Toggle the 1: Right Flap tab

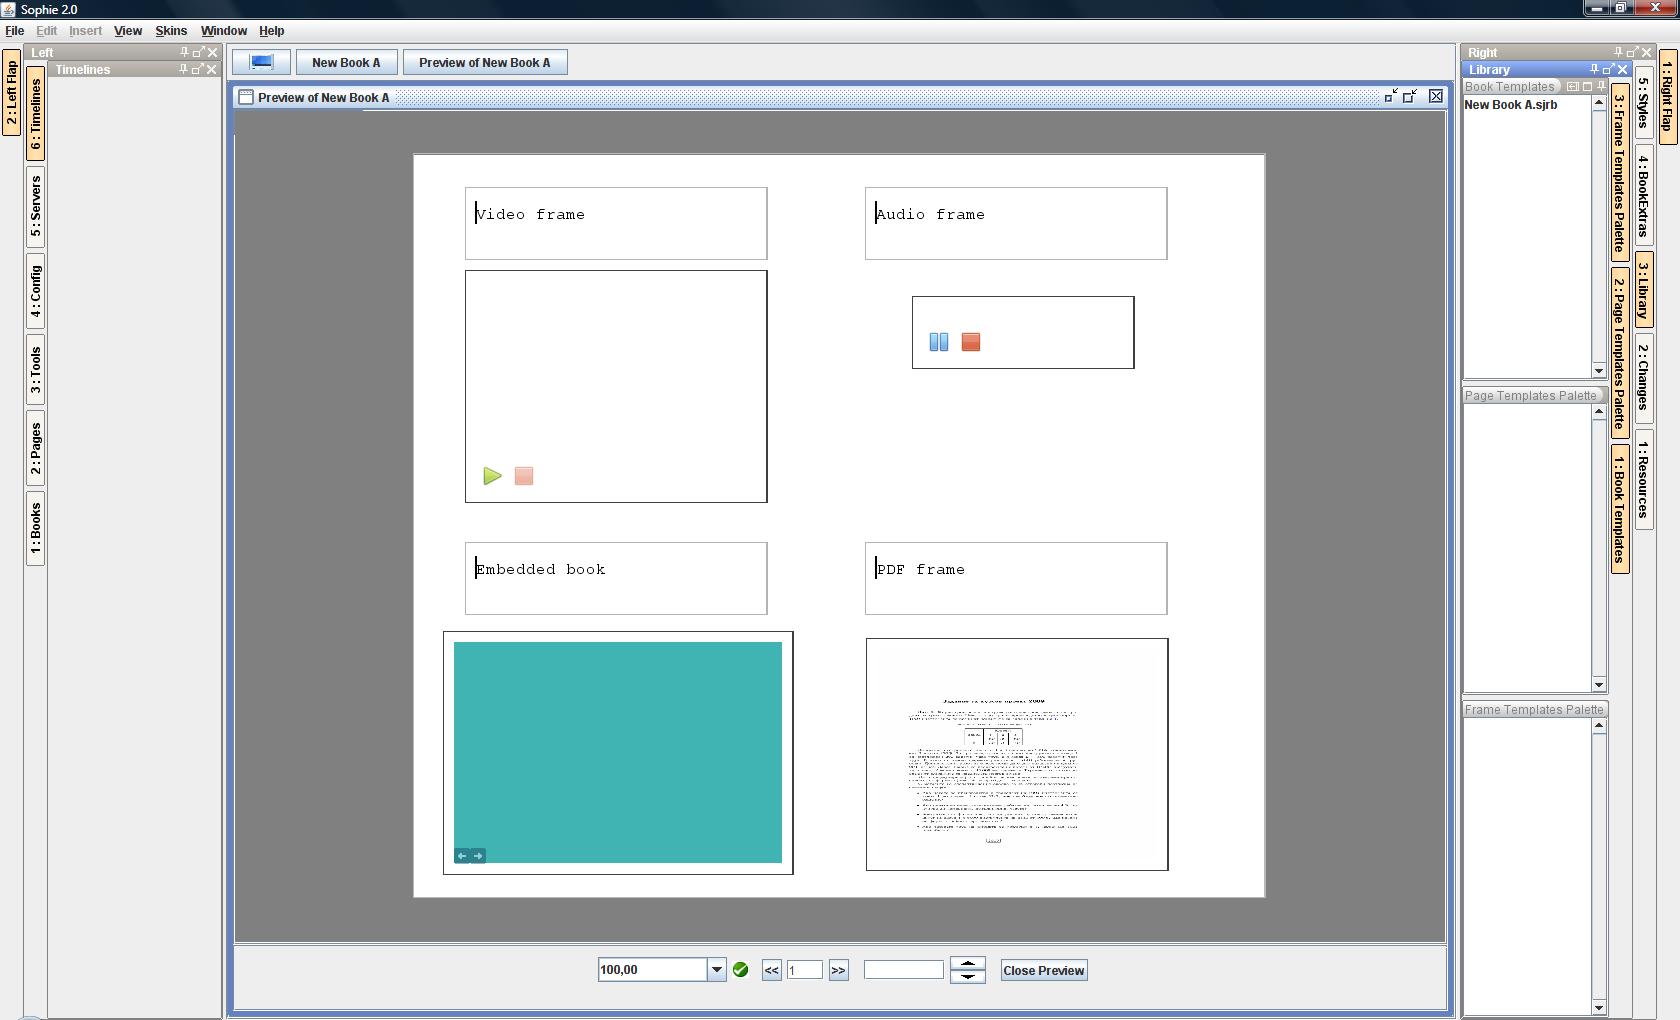point(1667,97)
